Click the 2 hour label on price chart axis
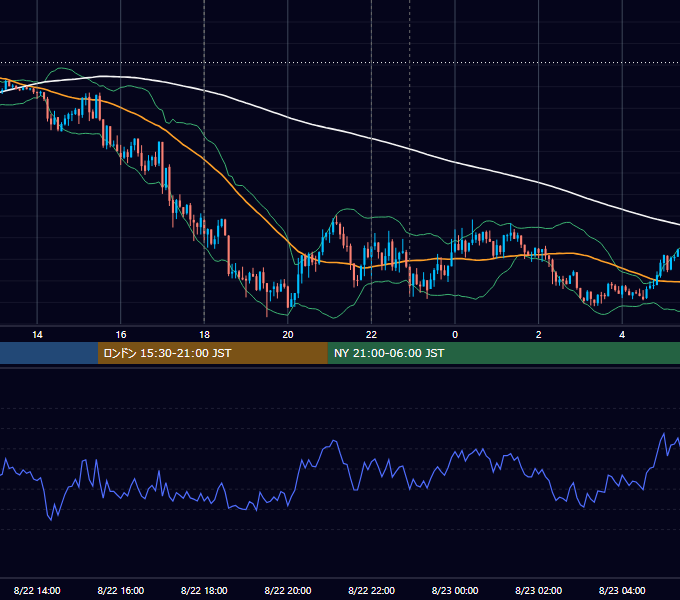Image resolution: width=680 pixels, height=600 pixels. click(x=539, y=335)
